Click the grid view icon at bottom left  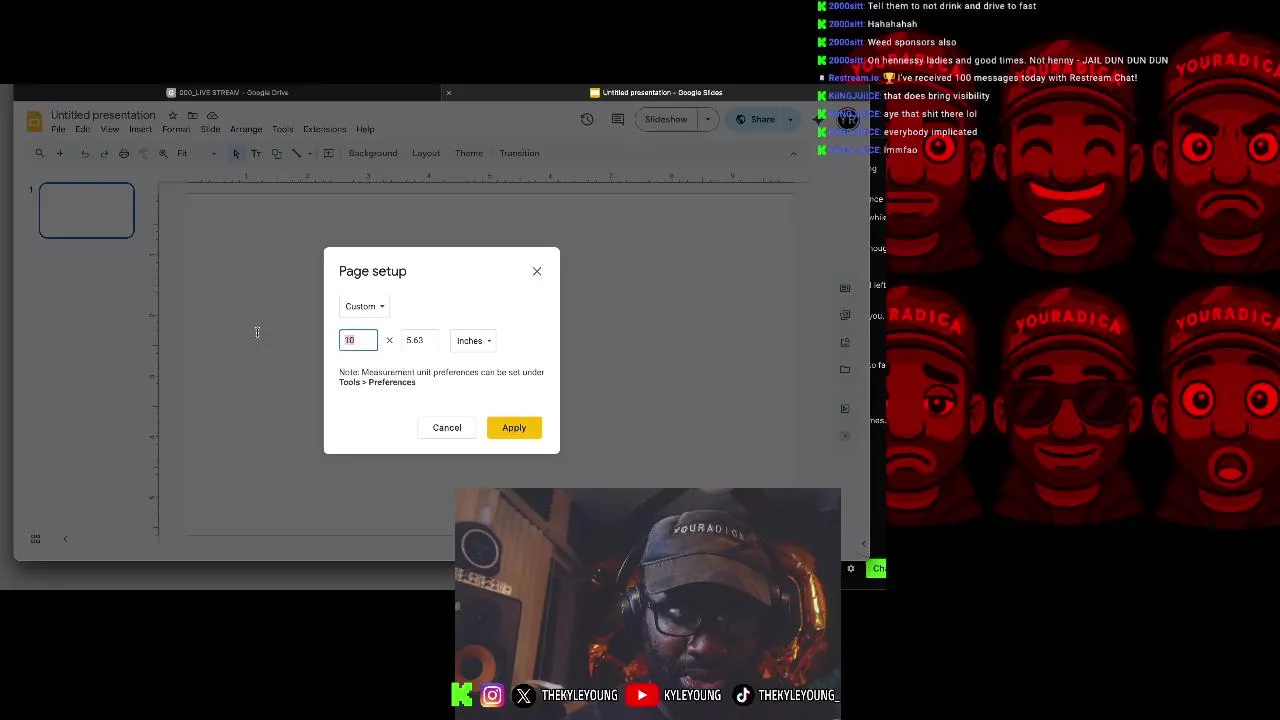coord(35,539)
